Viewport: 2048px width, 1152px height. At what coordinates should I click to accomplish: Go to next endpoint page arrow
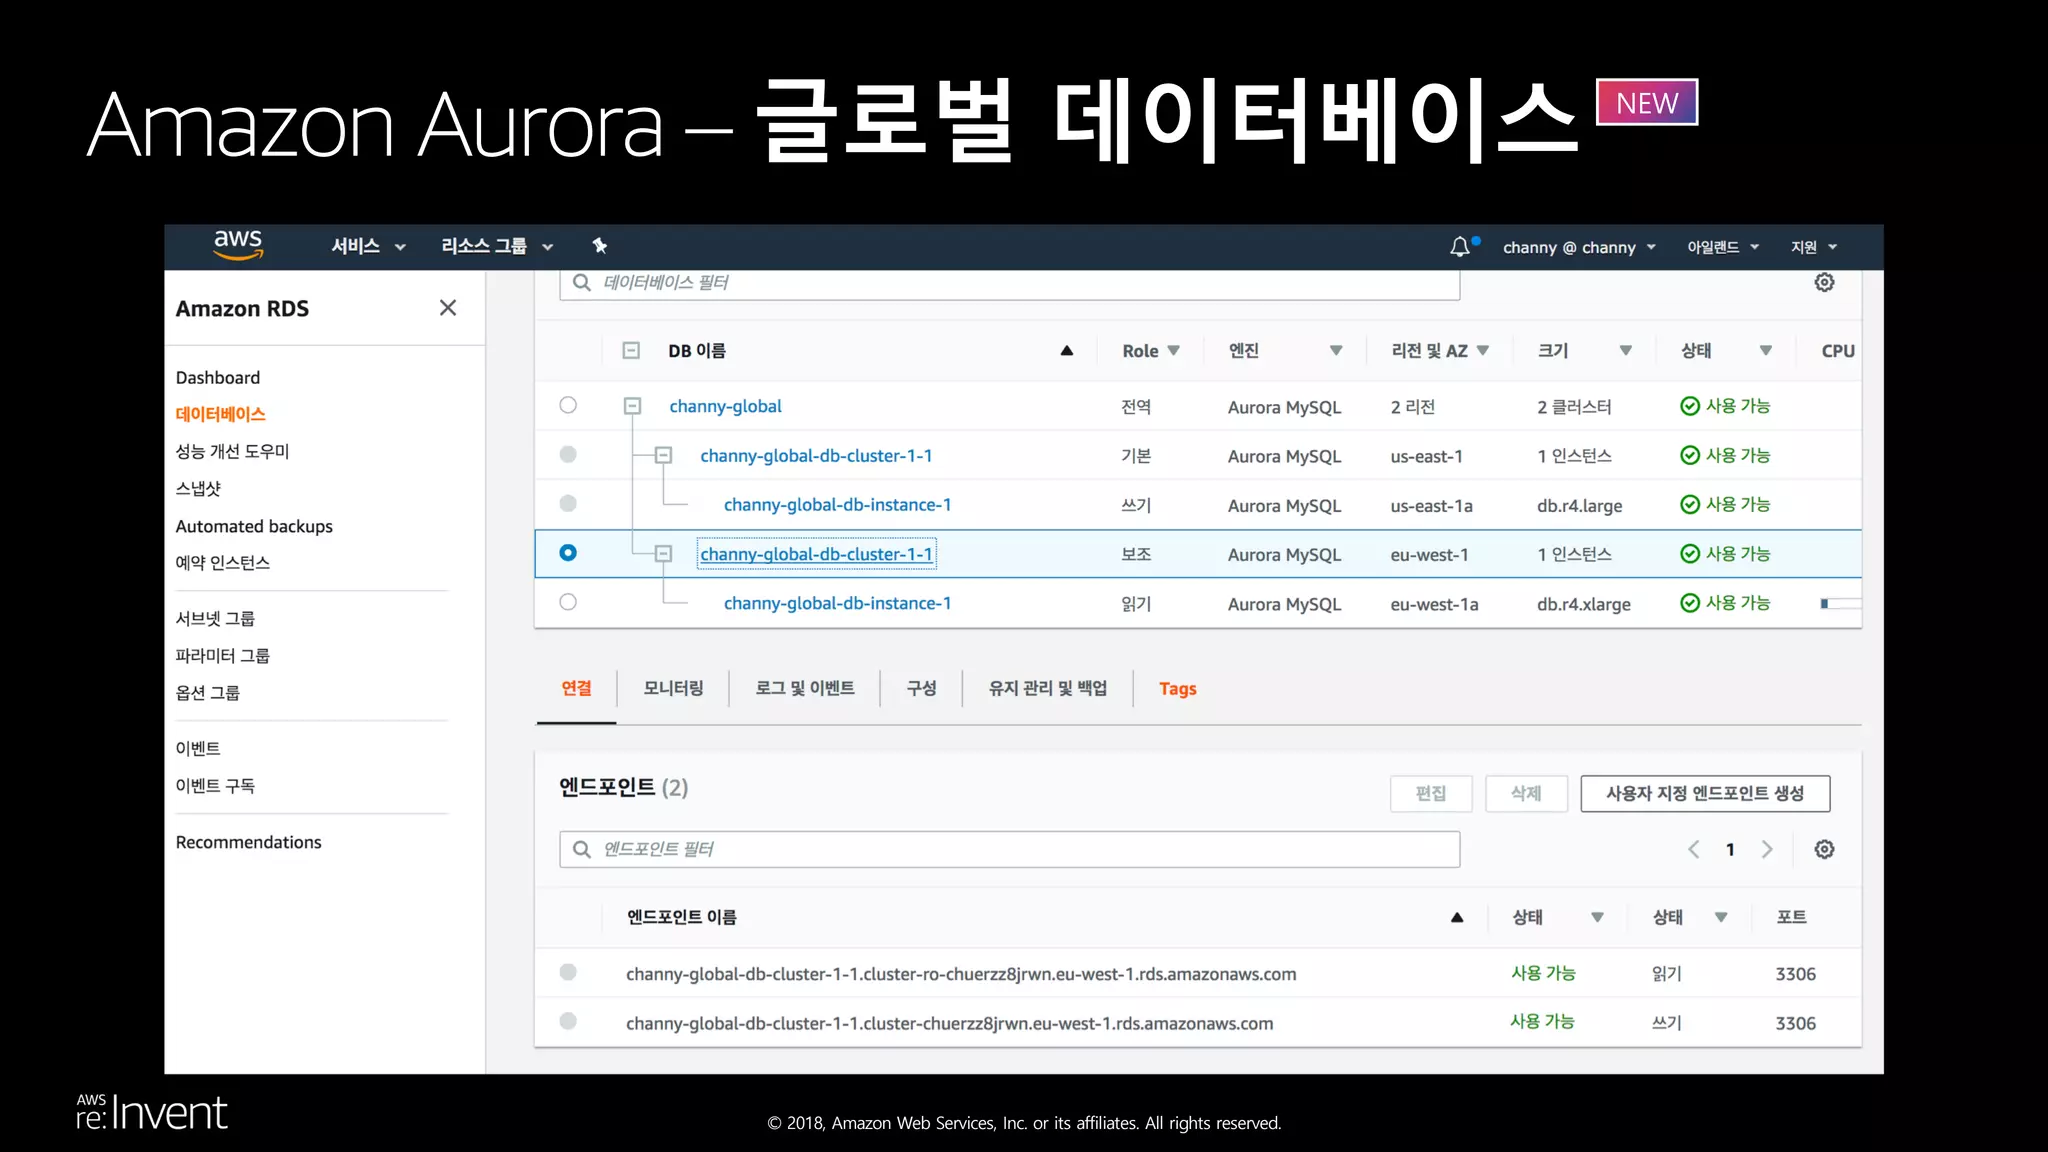[x=1767, y=849]
